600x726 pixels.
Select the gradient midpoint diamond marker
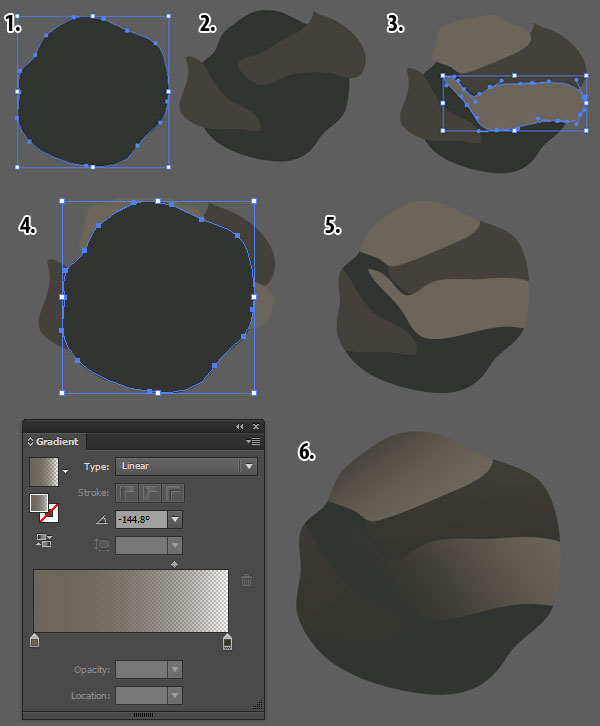click(175, 564)
